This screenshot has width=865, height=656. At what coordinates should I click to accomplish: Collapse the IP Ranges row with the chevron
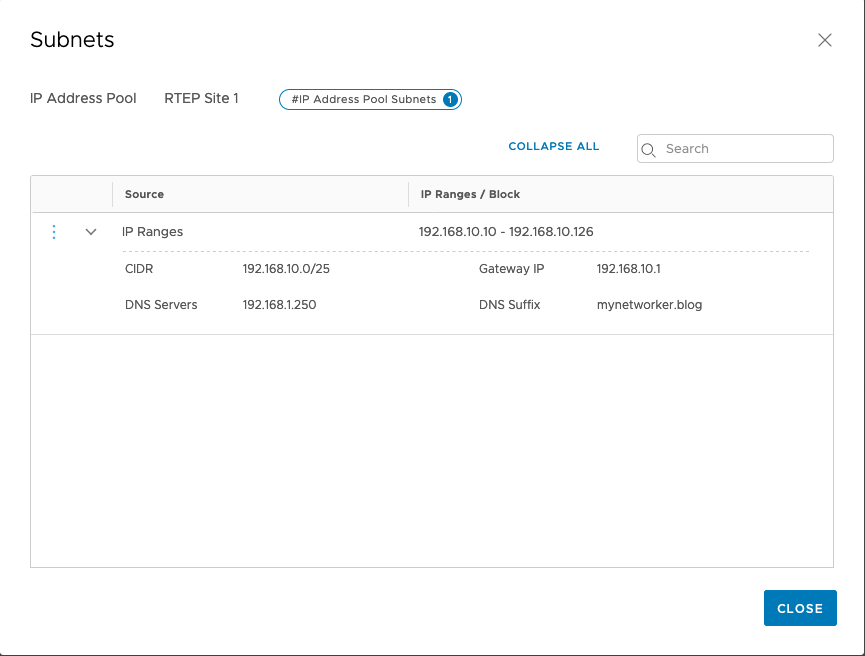pyautogui.click(x=91, y=232)
